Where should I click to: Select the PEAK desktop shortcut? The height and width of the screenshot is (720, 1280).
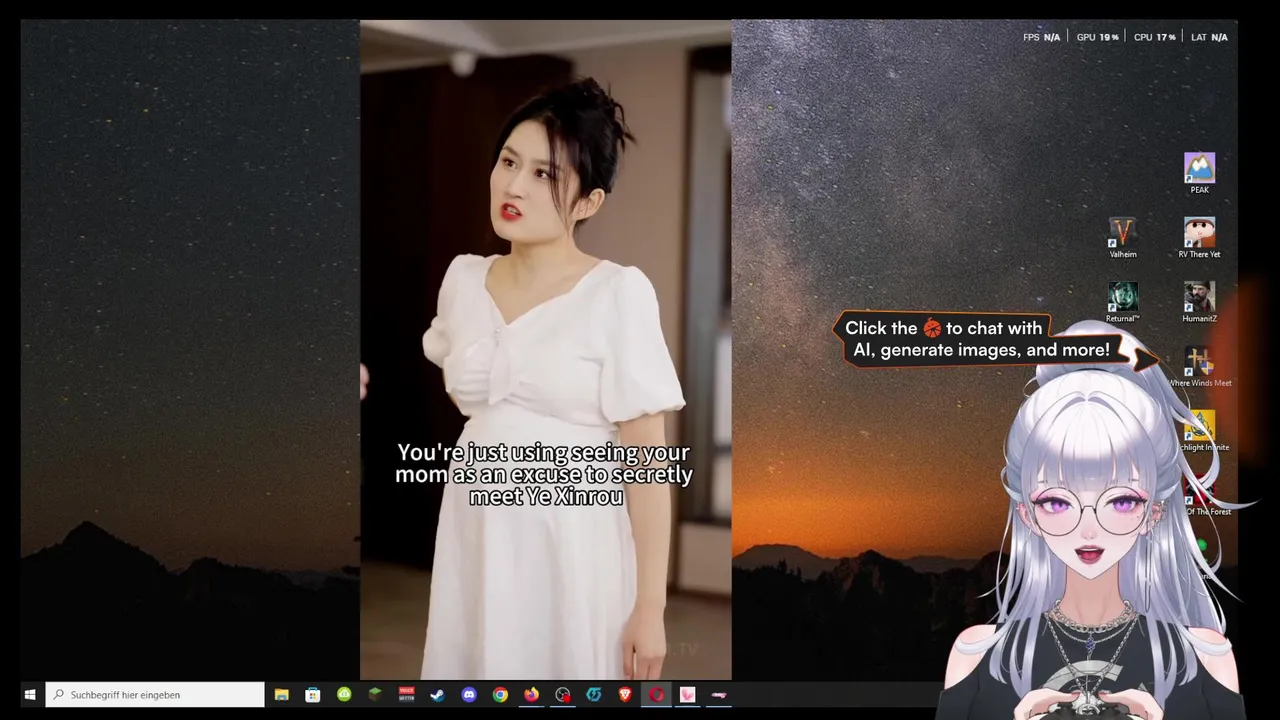[1199, 173]
